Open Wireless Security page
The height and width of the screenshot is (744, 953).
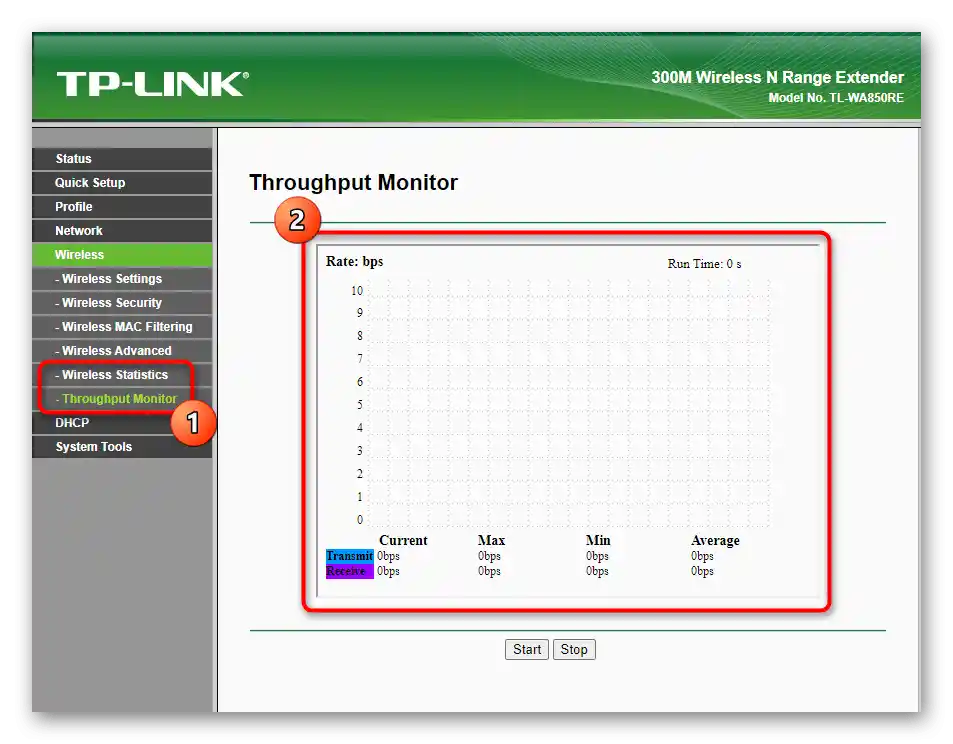(122, 303)
